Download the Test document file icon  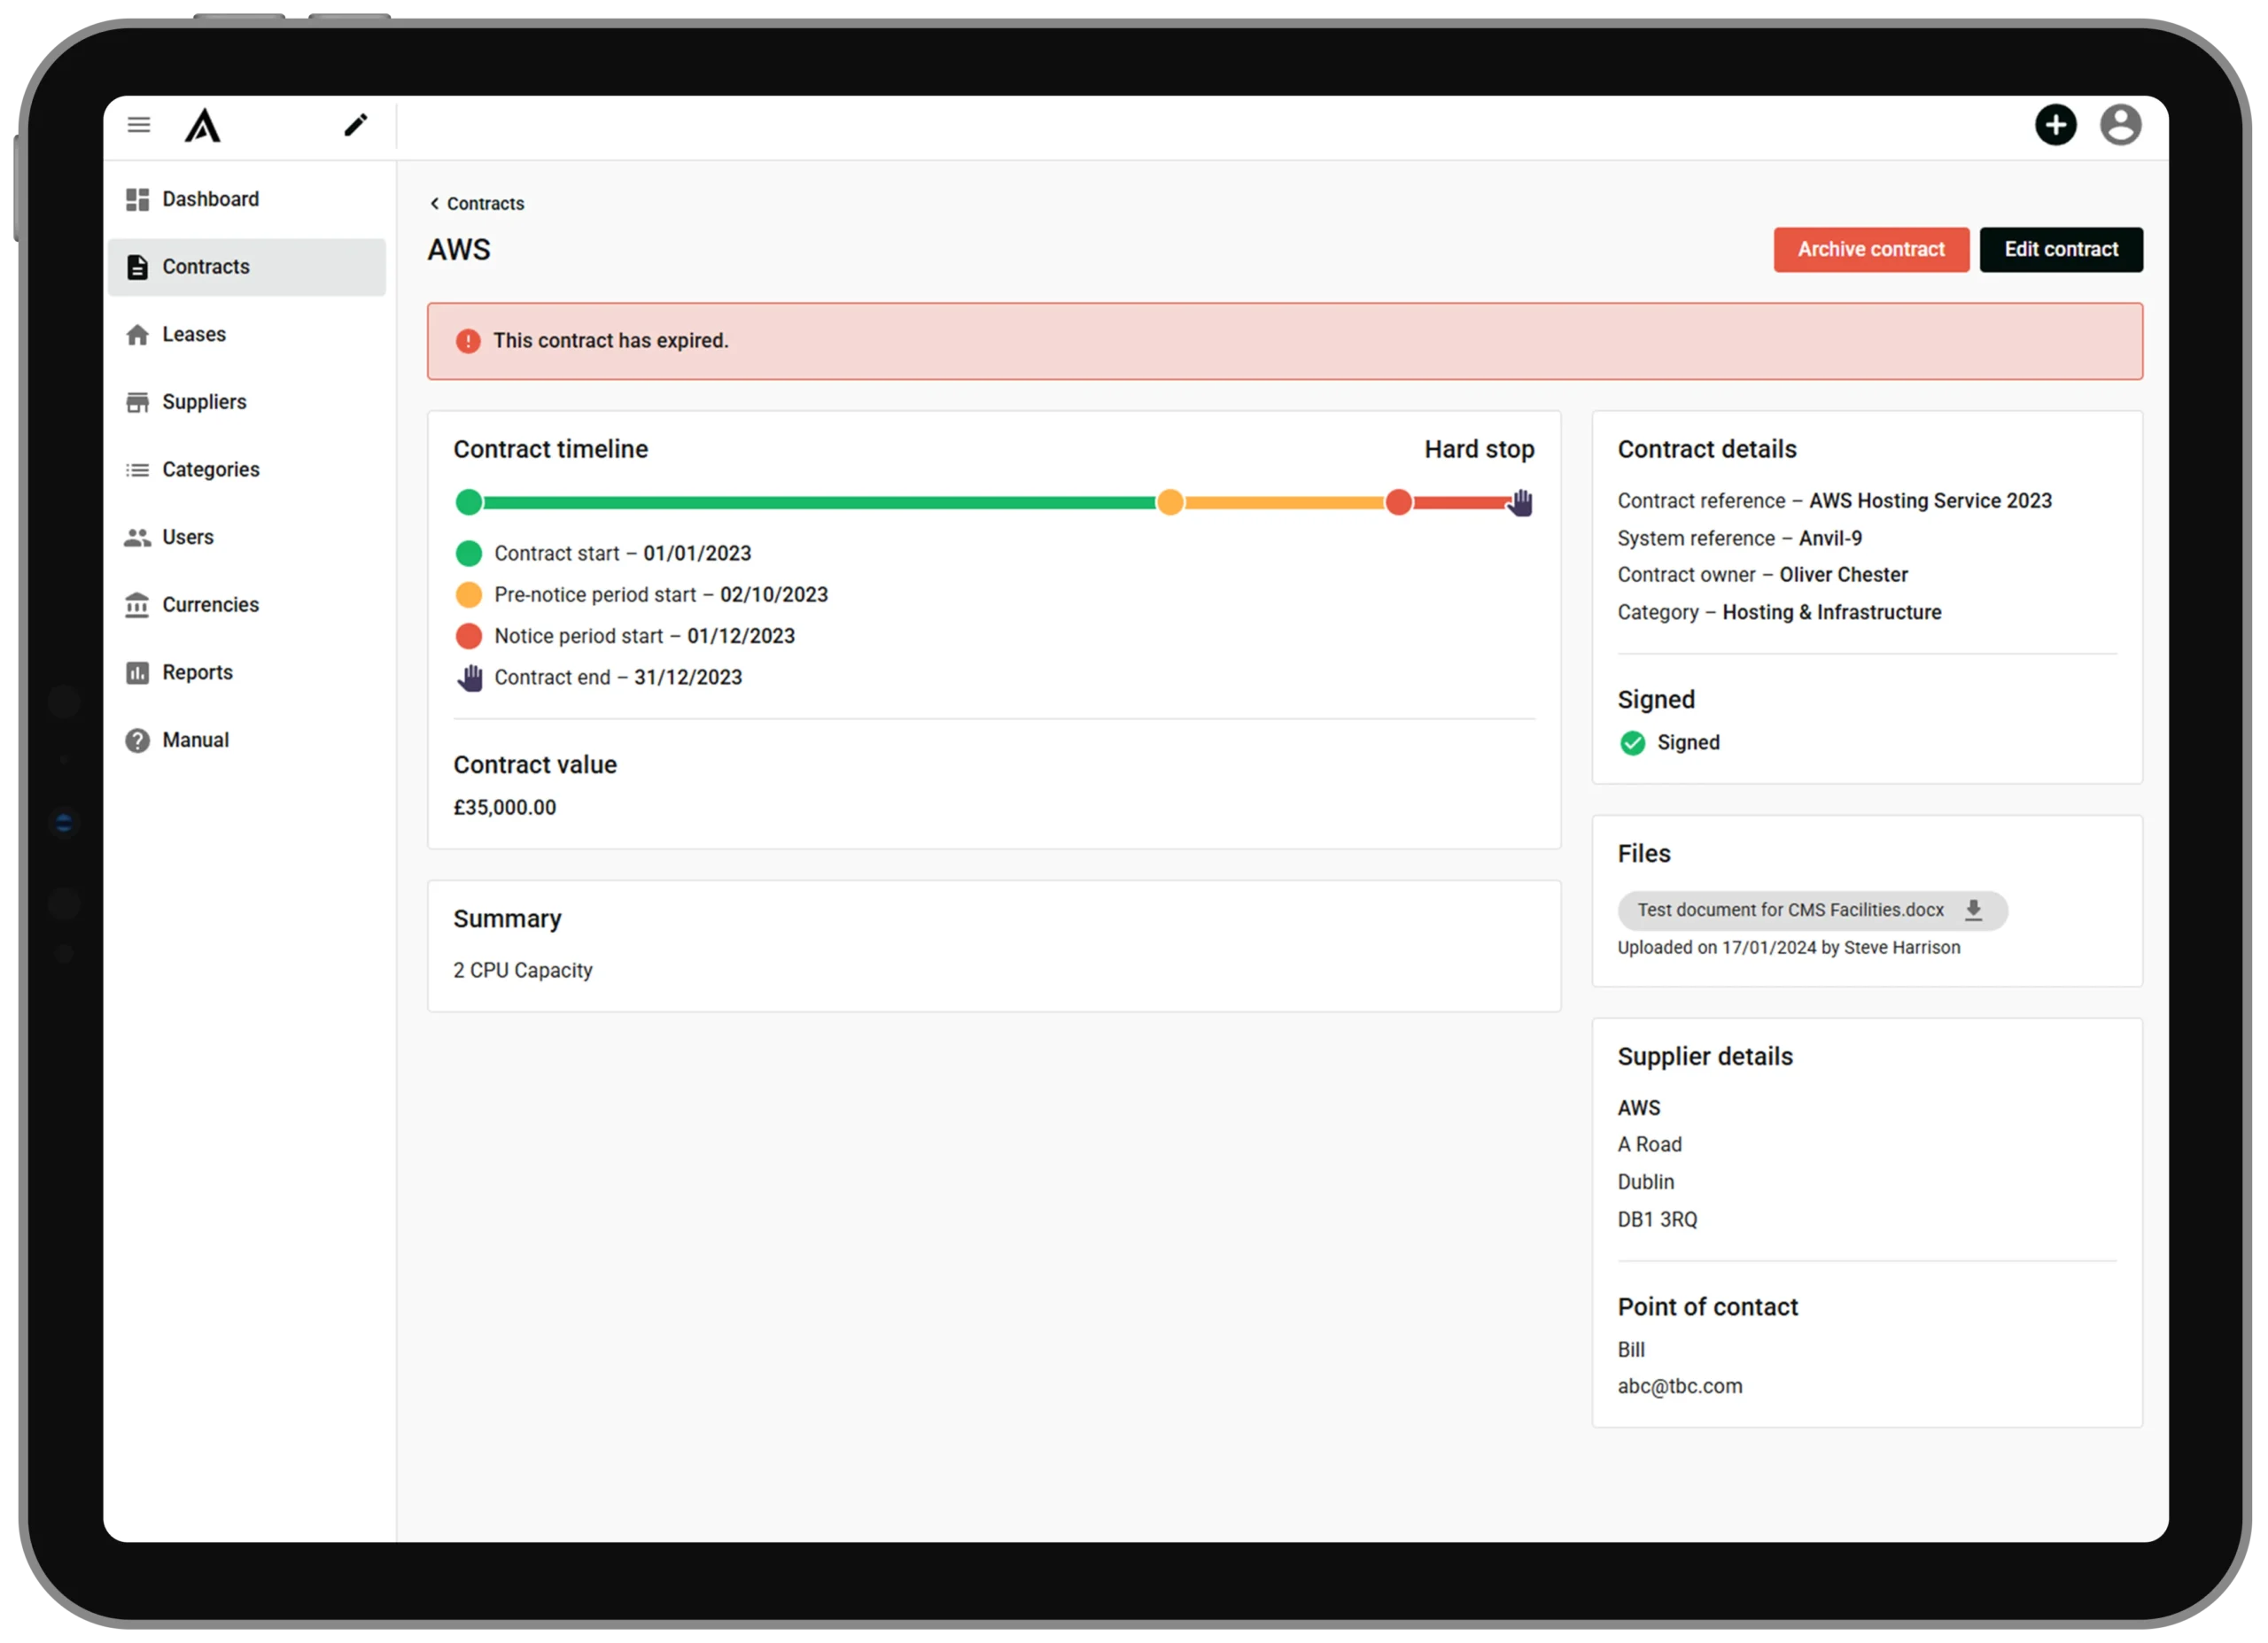click(x=1973, y=910)
